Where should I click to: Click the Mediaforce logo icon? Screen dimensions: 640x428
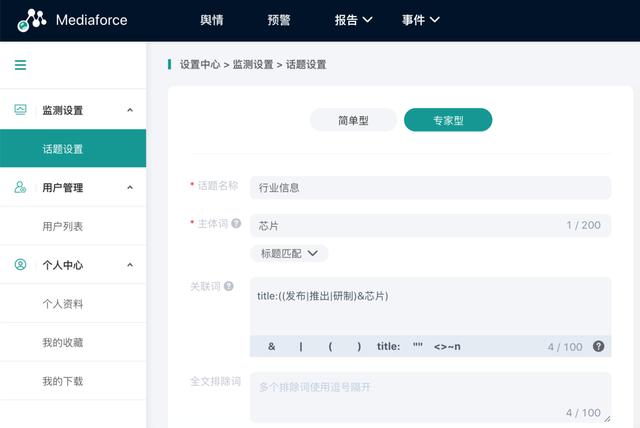[x=31, y=20]
